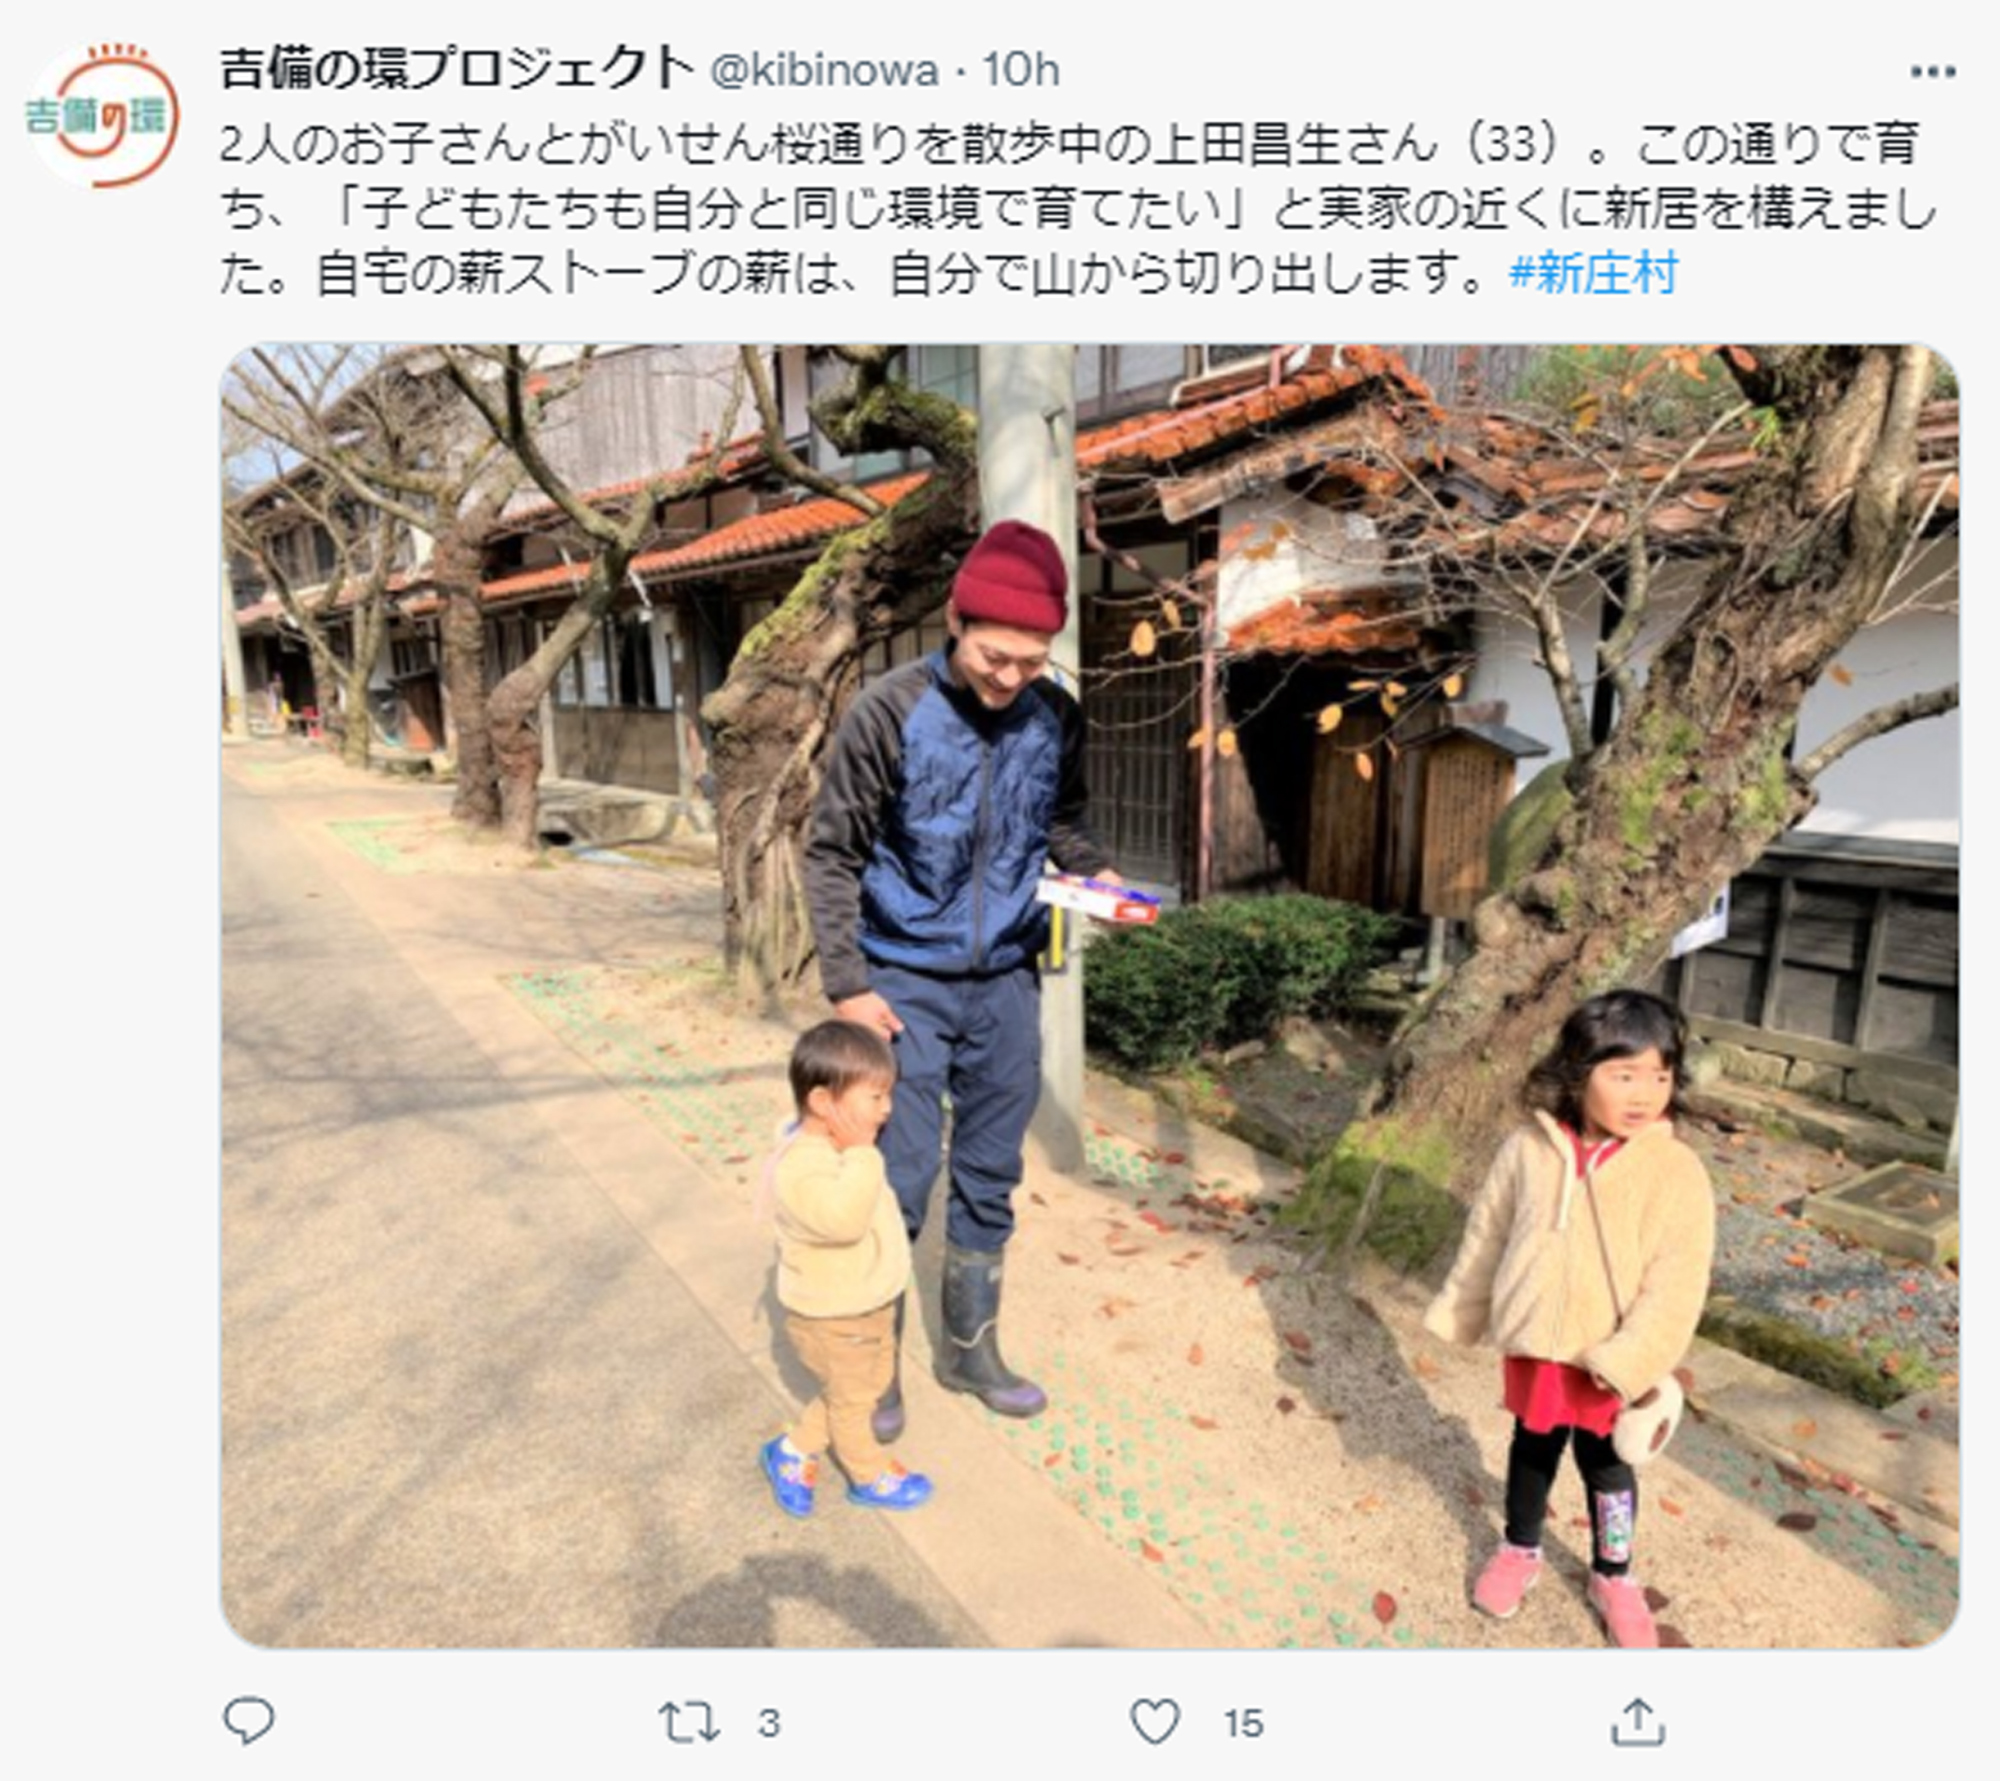
Task: Click the wooden signboard in the photo
Action: click(1468, 818)
